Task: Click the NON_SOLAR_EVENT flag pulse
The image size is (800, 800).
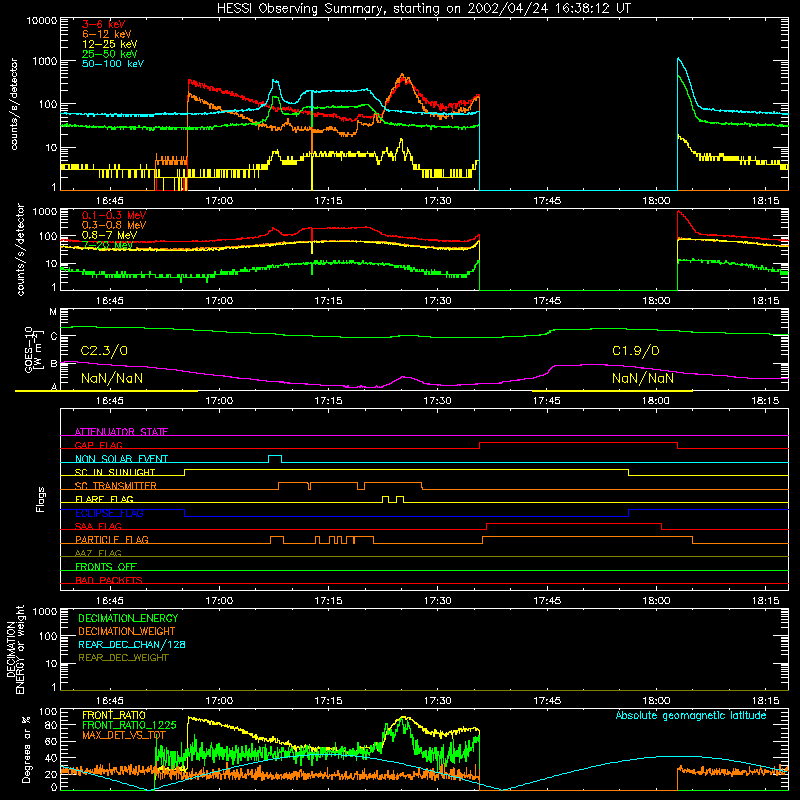Action: coord(275,458)
